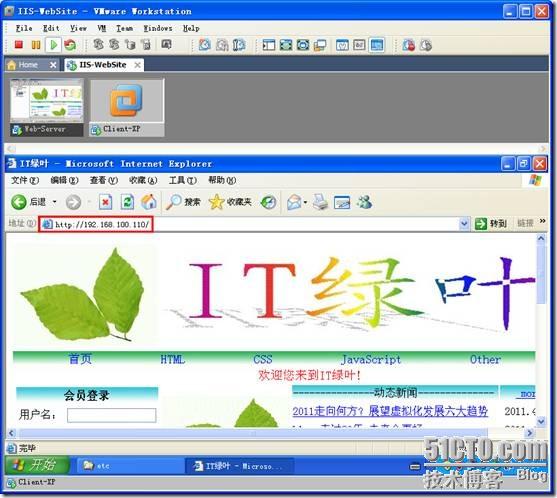Open the Help menu in VMware Workstation
The width and height of the screenshot is (557, 498).
[x=191, y=28]
